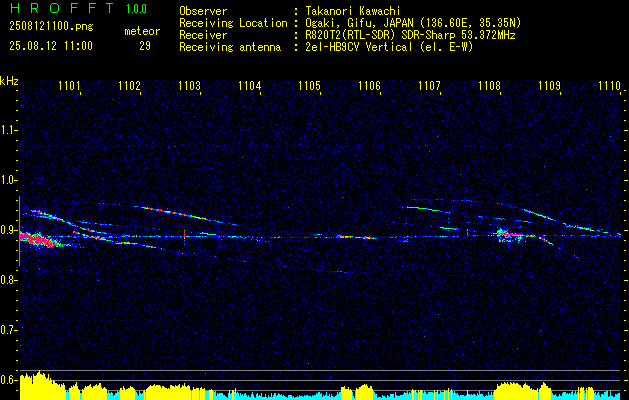Click the speckled echo cluster just after 1108
This screenshot has height=400, width=629.
pos(509,235)
